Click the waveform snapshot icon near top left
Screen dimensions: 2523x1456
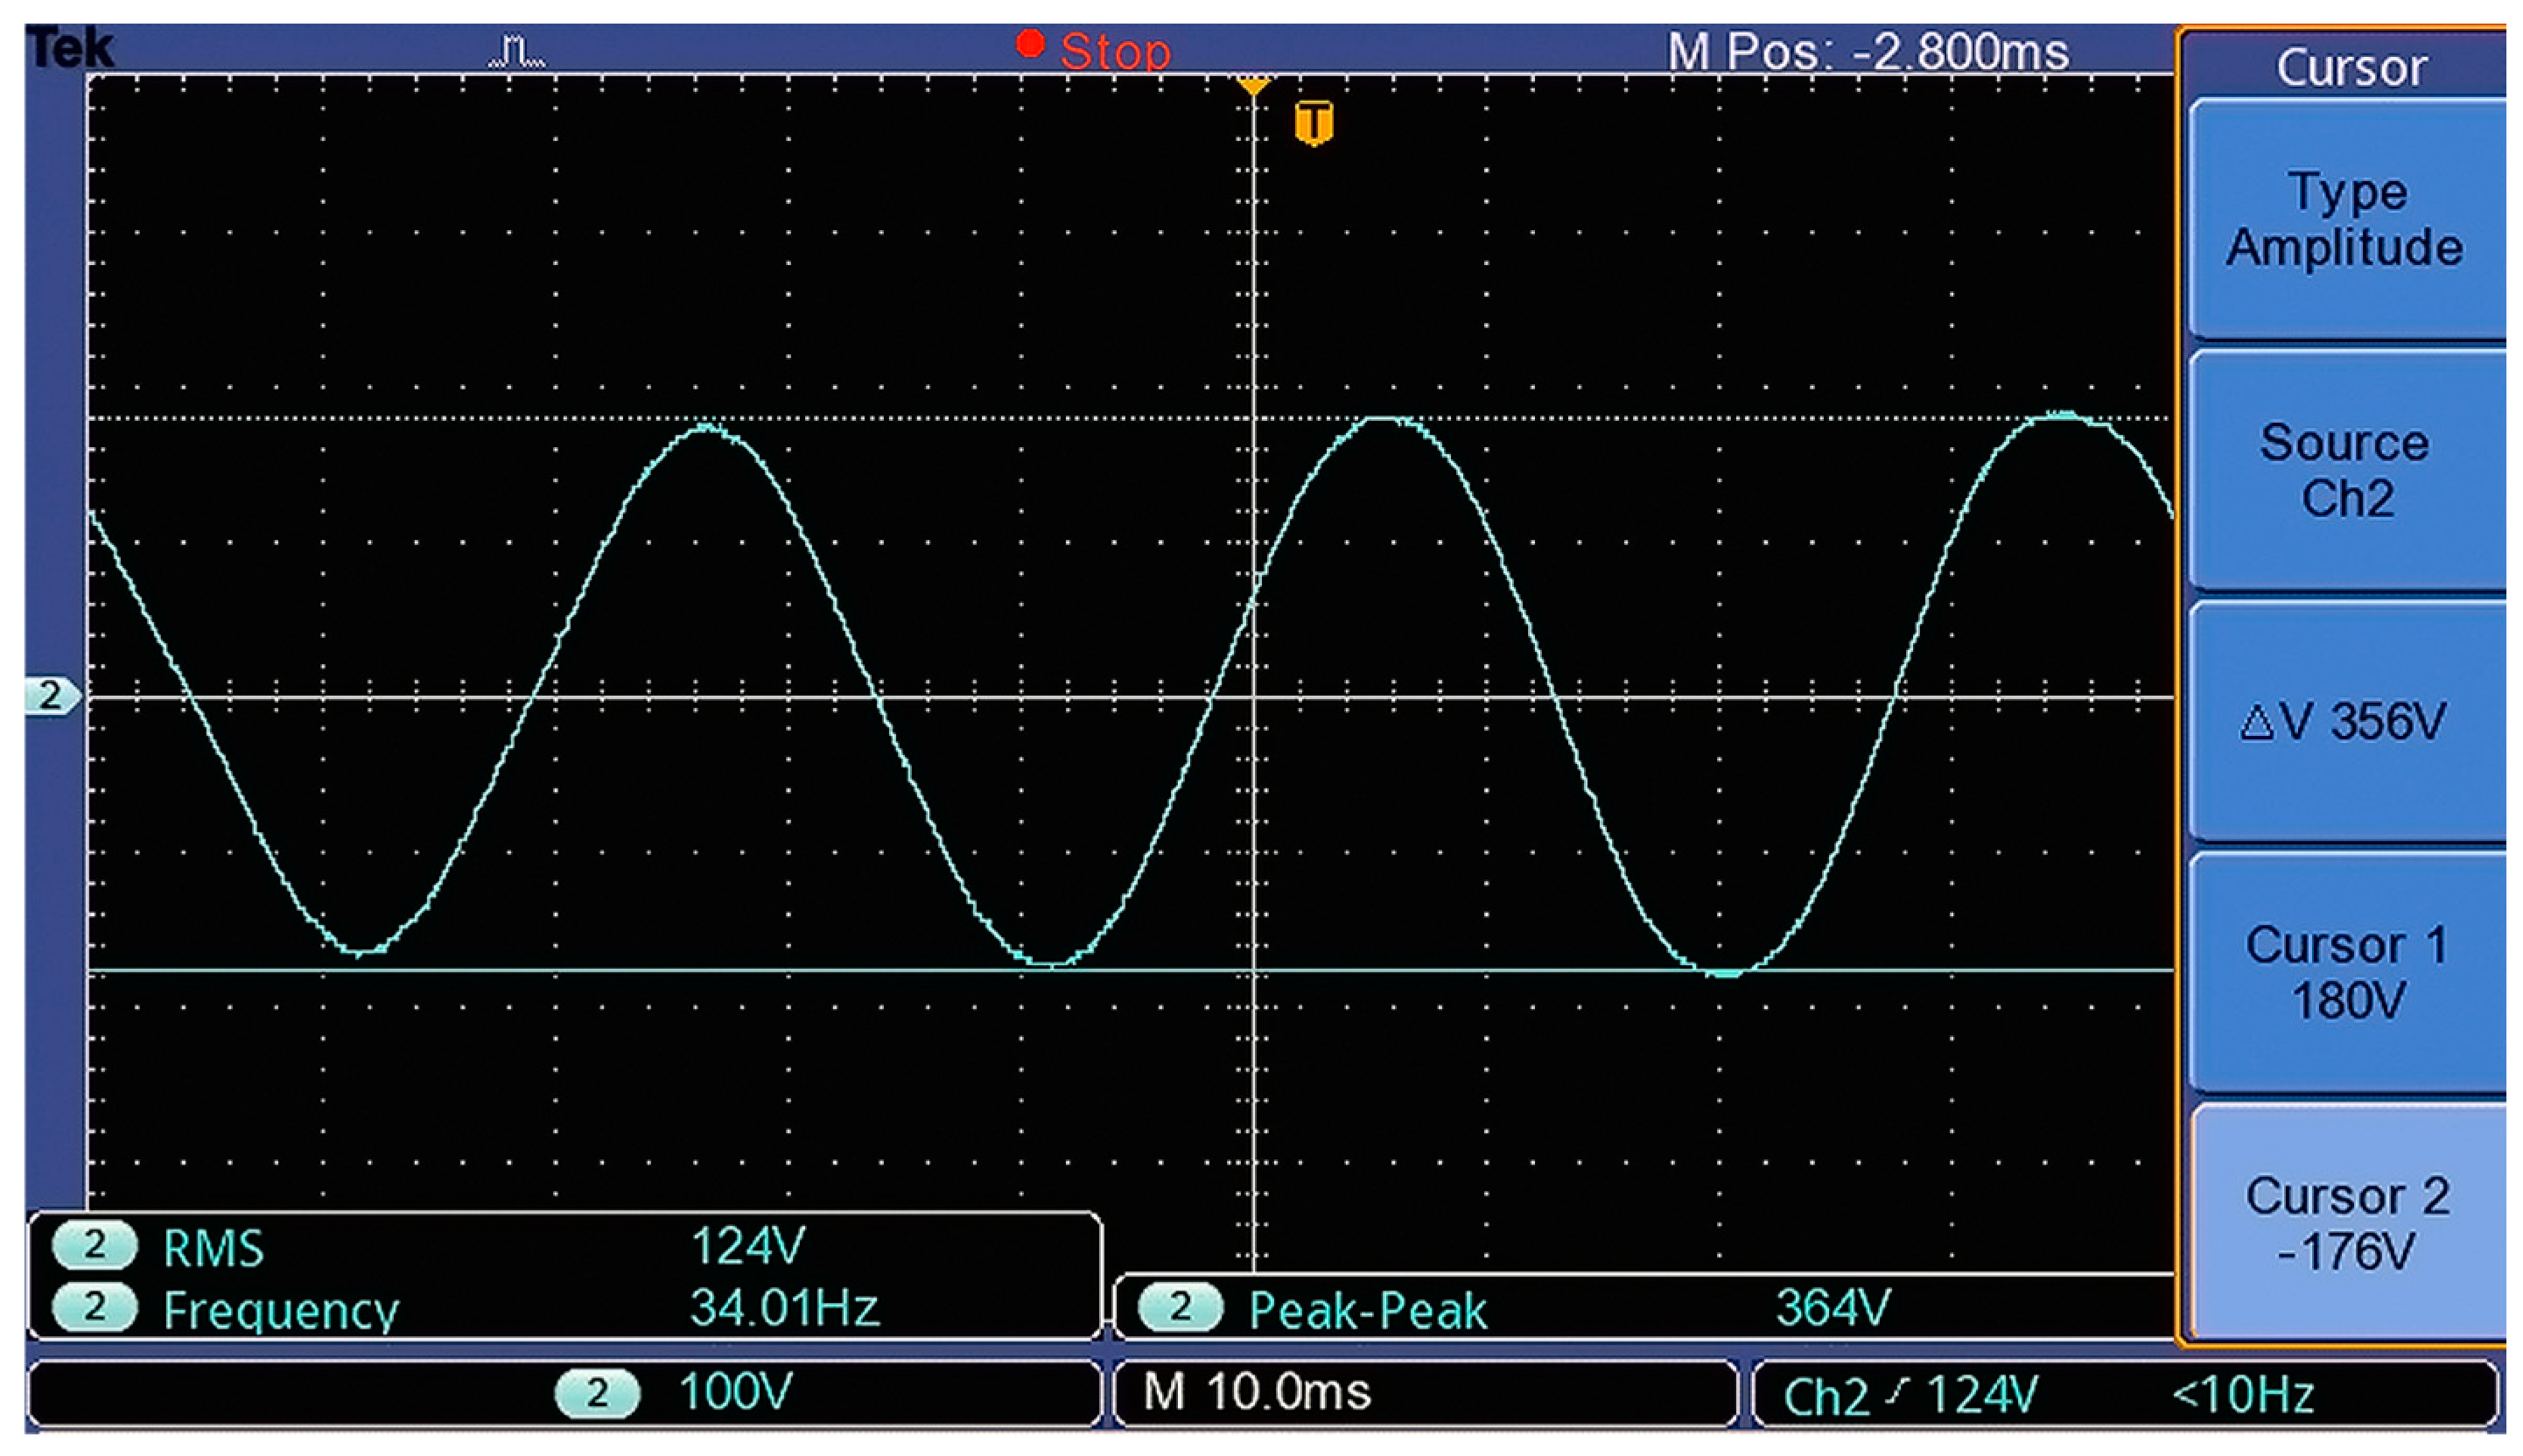515,49
